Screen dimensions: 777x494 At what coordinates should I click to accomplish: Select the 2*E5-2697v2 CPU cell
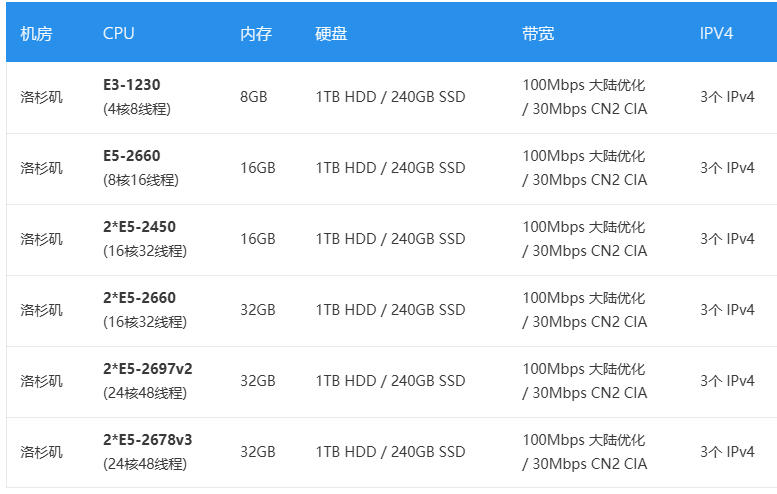click(148, 381)
